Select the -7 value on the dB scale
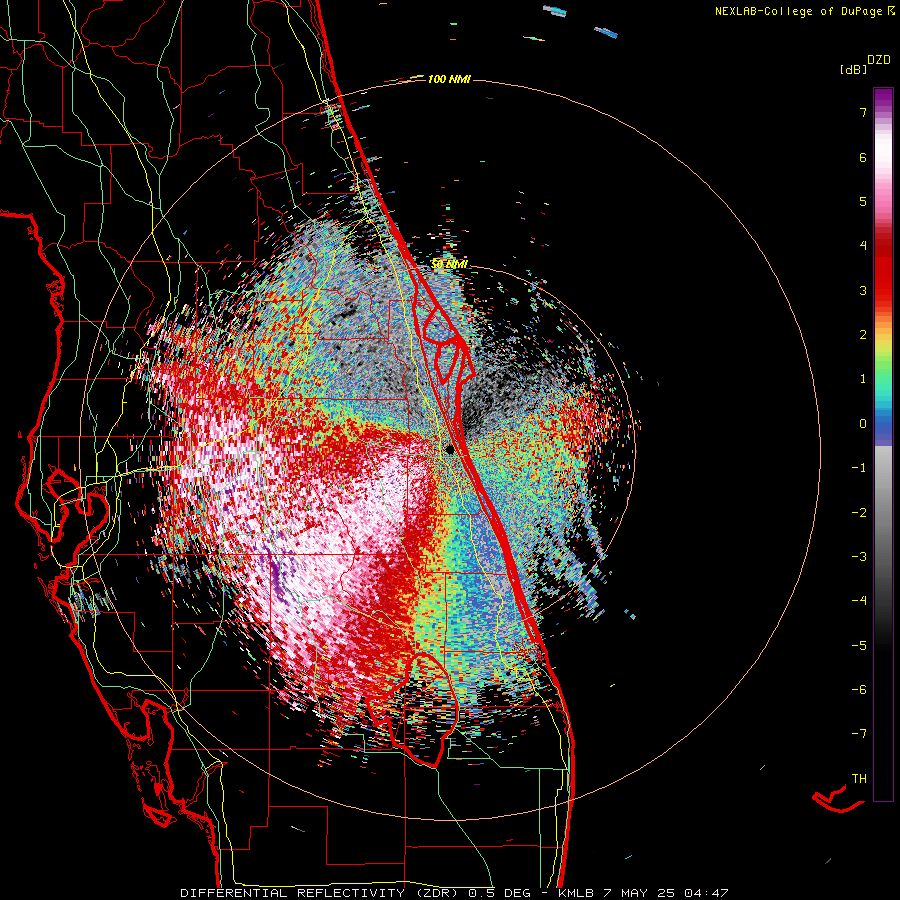900x900 pixels. click(x=859, y=734)
